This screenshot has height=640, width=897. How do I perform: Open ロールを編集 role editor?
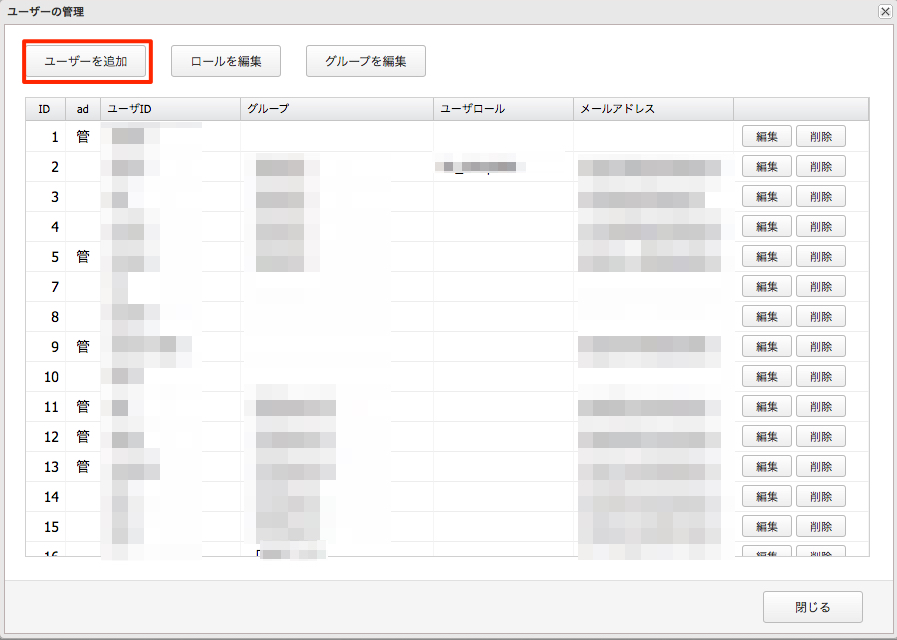pos(226,61)
